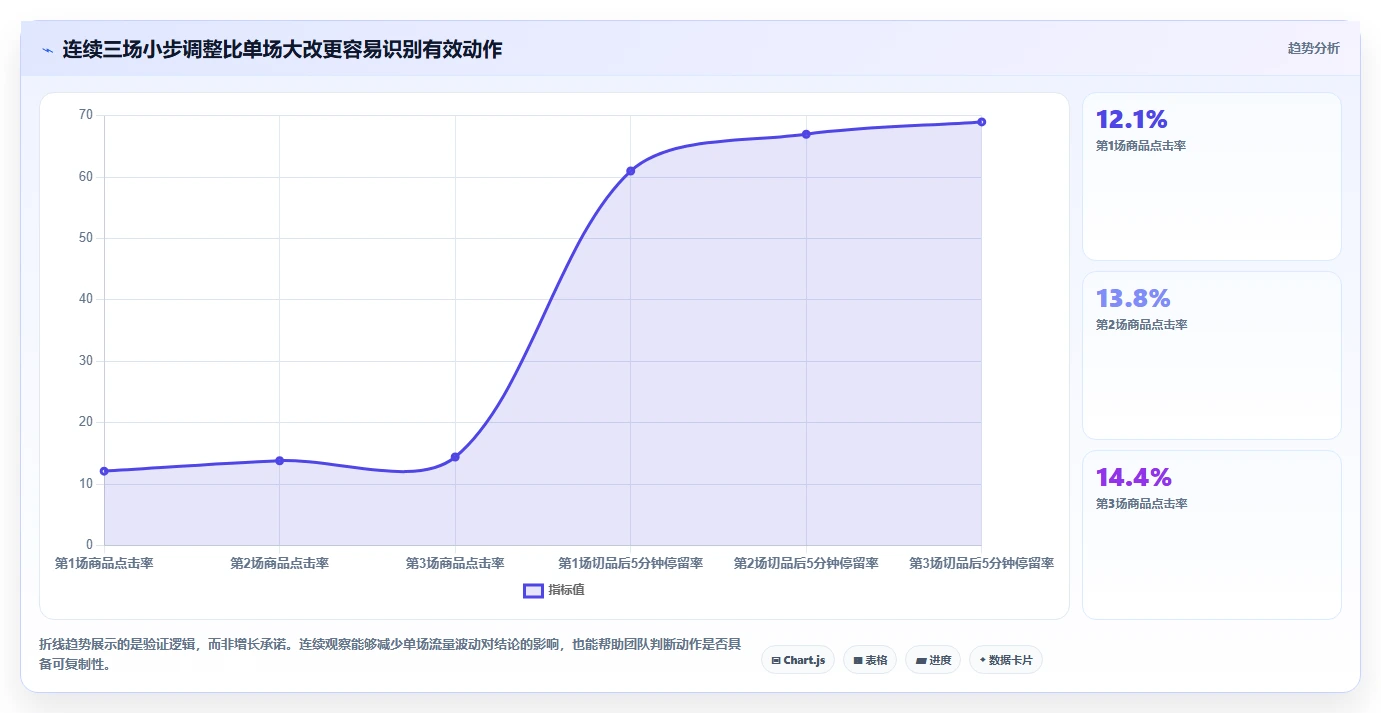Click the Chart.js tag pill
1381x713 pixels.
coord(798,660)
